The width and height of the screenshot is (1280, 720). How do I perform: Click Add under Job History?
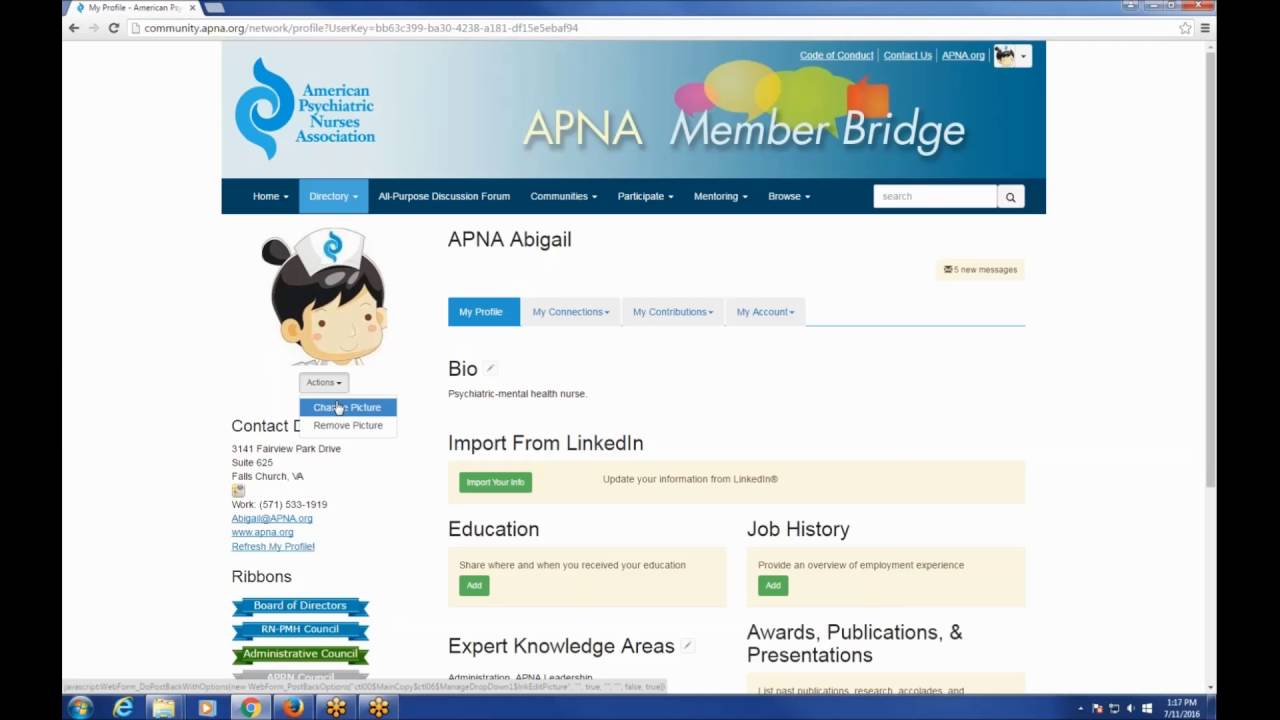tap(773, 586)
